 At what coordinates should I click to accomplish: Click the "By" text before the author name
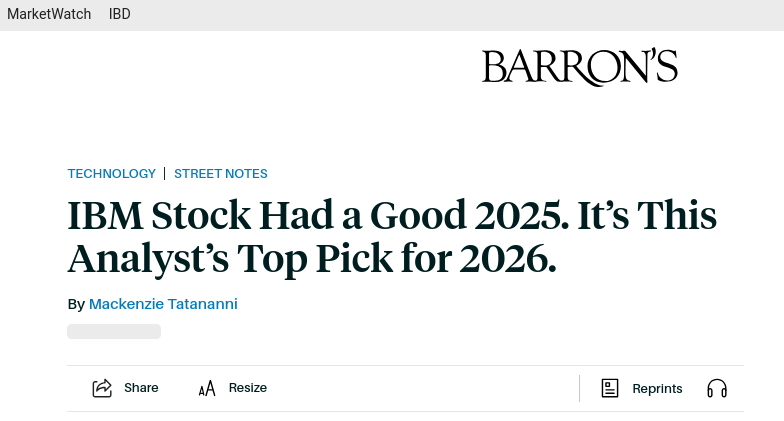coord(76,303)
